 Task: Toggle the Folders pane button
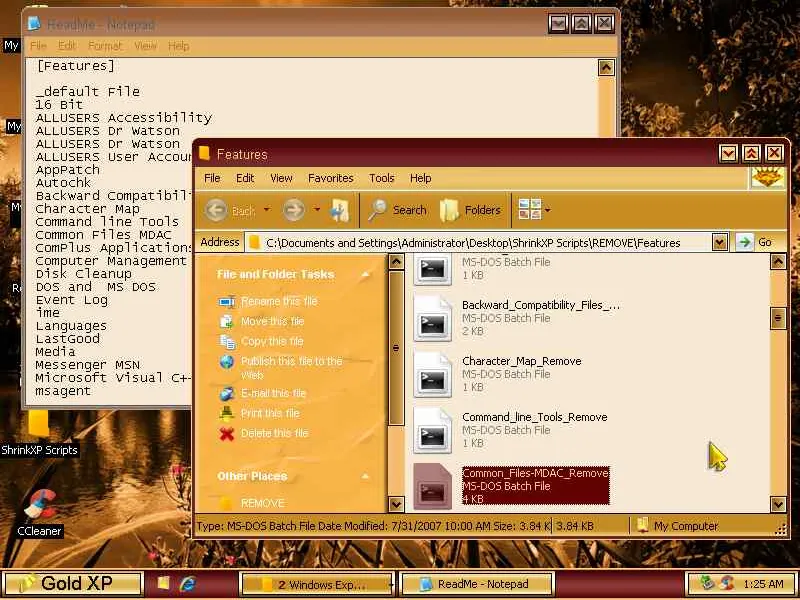(470, 210)
